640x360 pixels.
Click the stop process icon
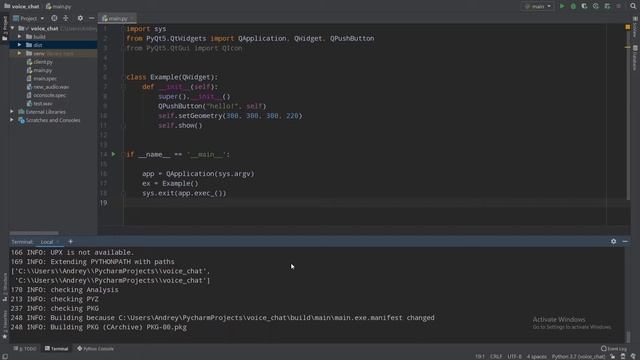(x=619, y=6)
